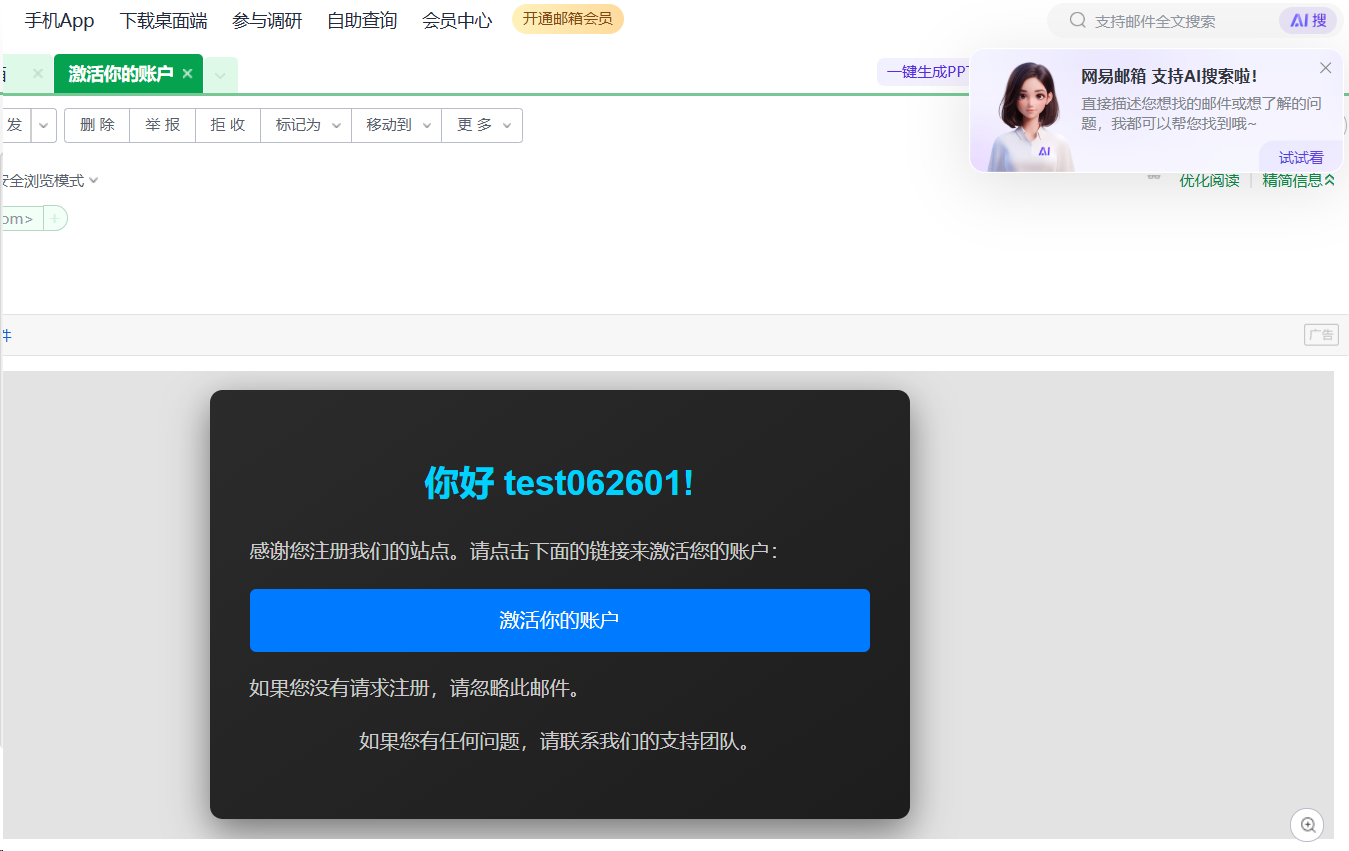Click the 广告 label tag
The image size is (1349, 851).
click(x=1321, y=335)
